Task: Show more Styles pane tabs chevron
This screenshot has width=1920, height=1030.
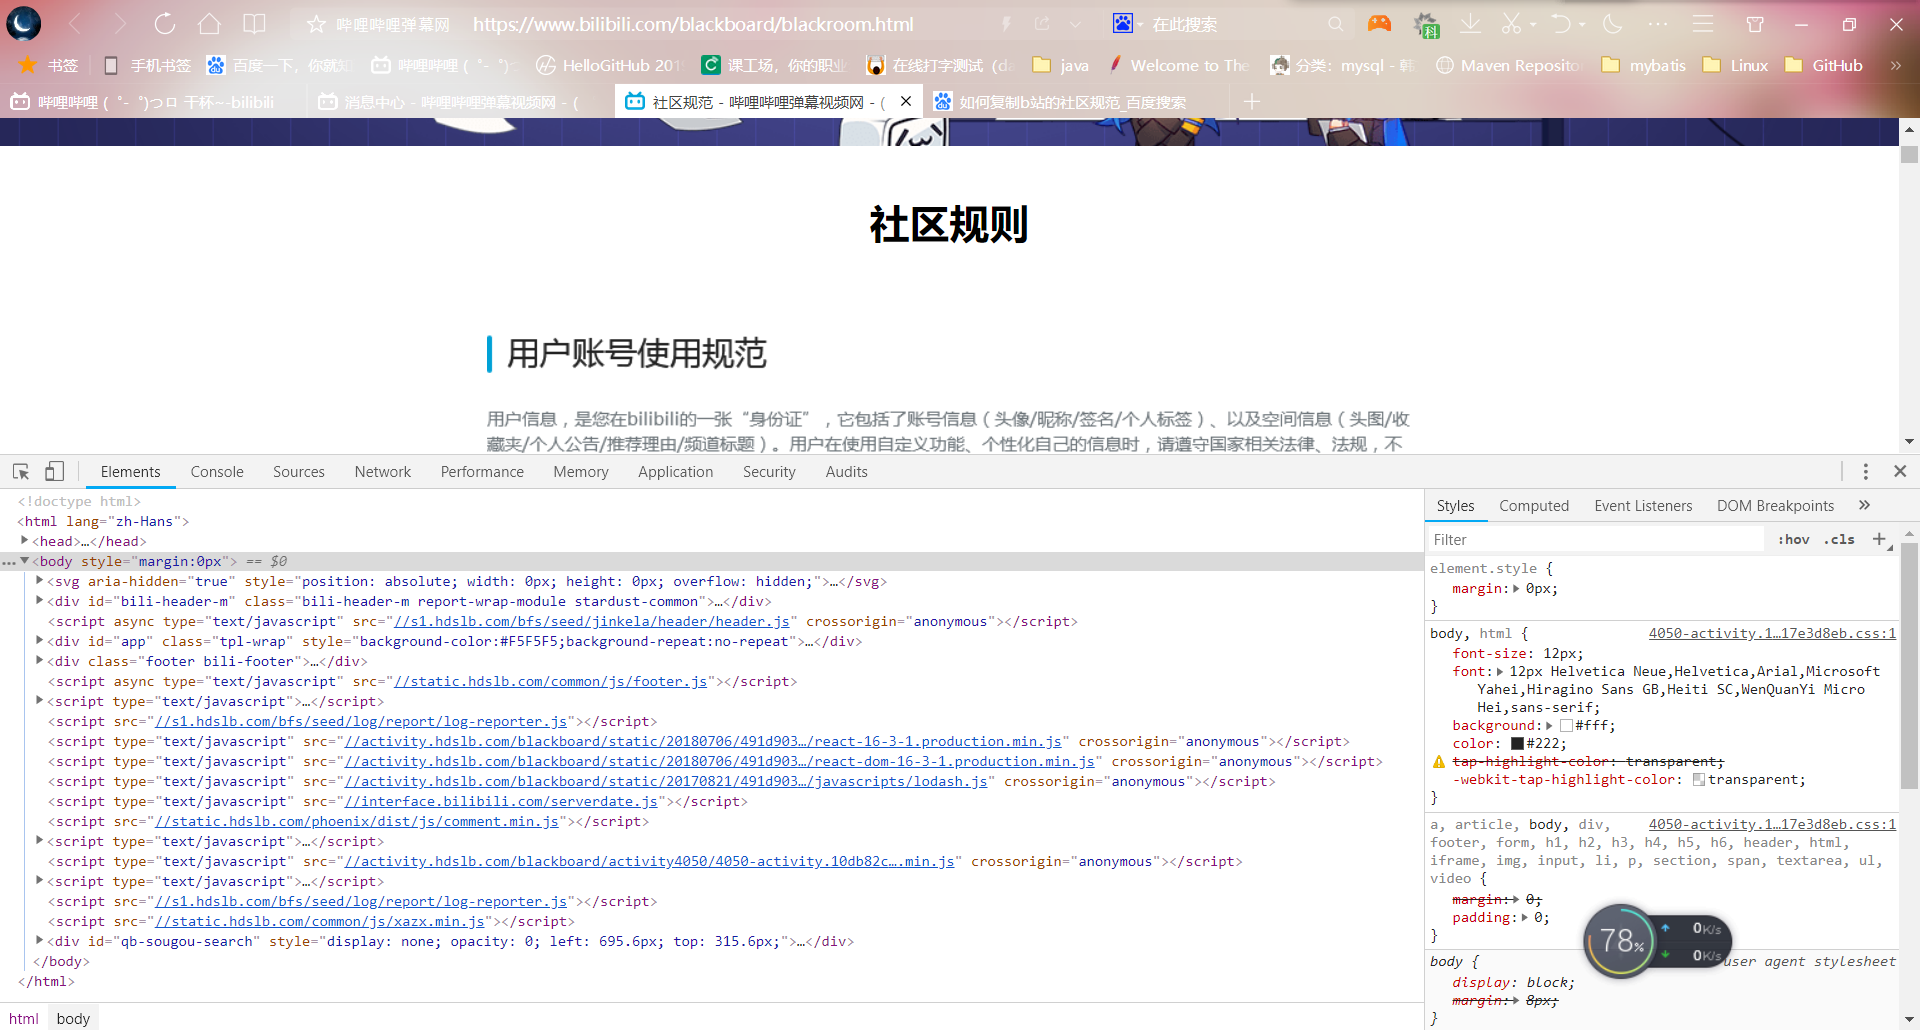Action: pos(1864,505)
